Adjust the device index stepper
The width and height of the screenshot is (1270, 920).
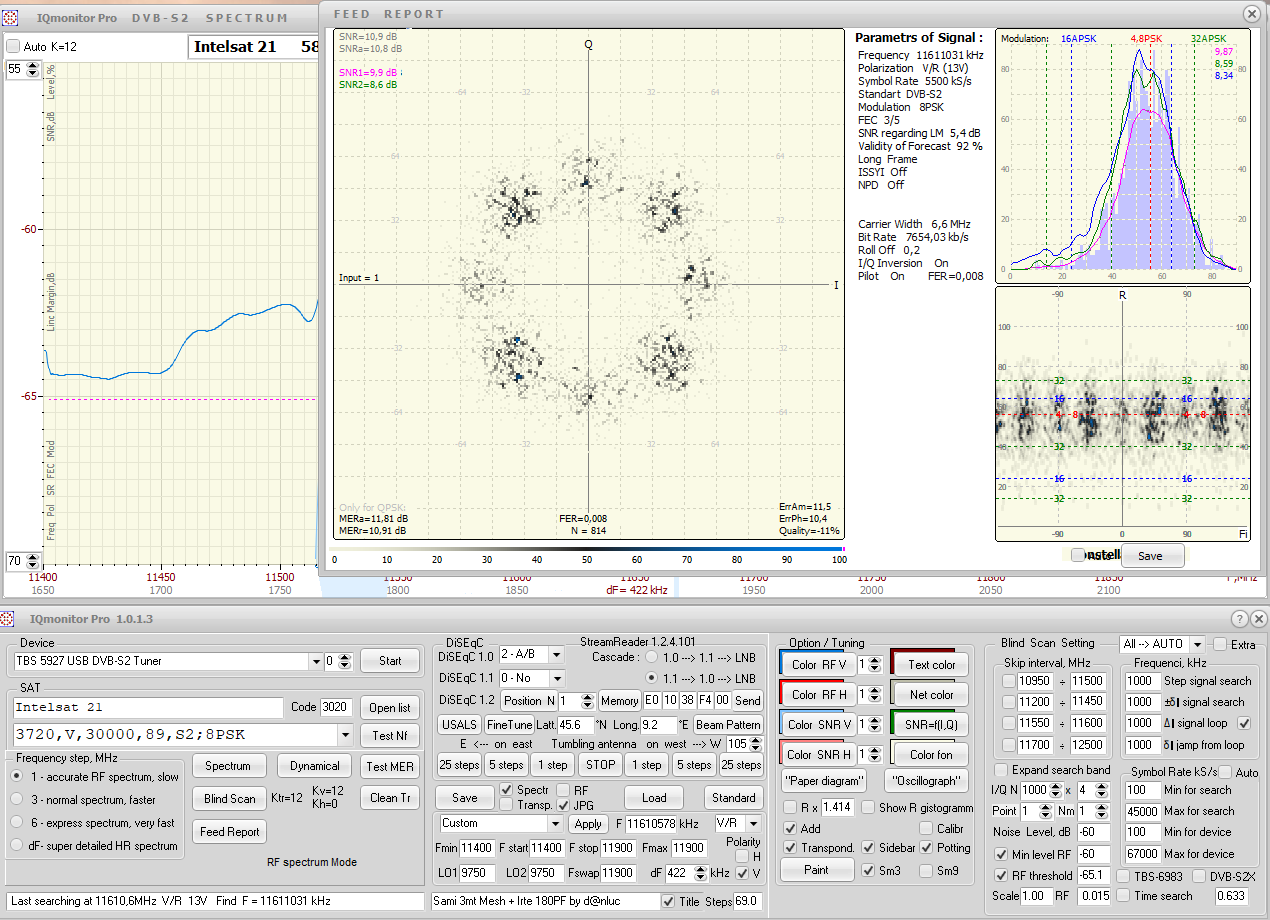coord(345,661)
